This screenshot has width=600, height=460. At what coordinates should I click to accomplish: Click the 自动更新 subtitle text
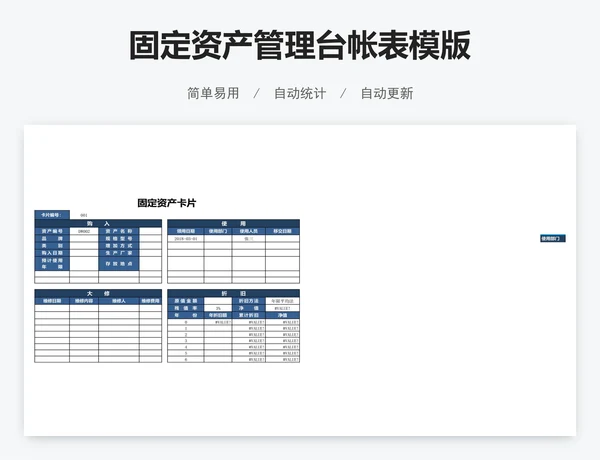pos(387,93)
